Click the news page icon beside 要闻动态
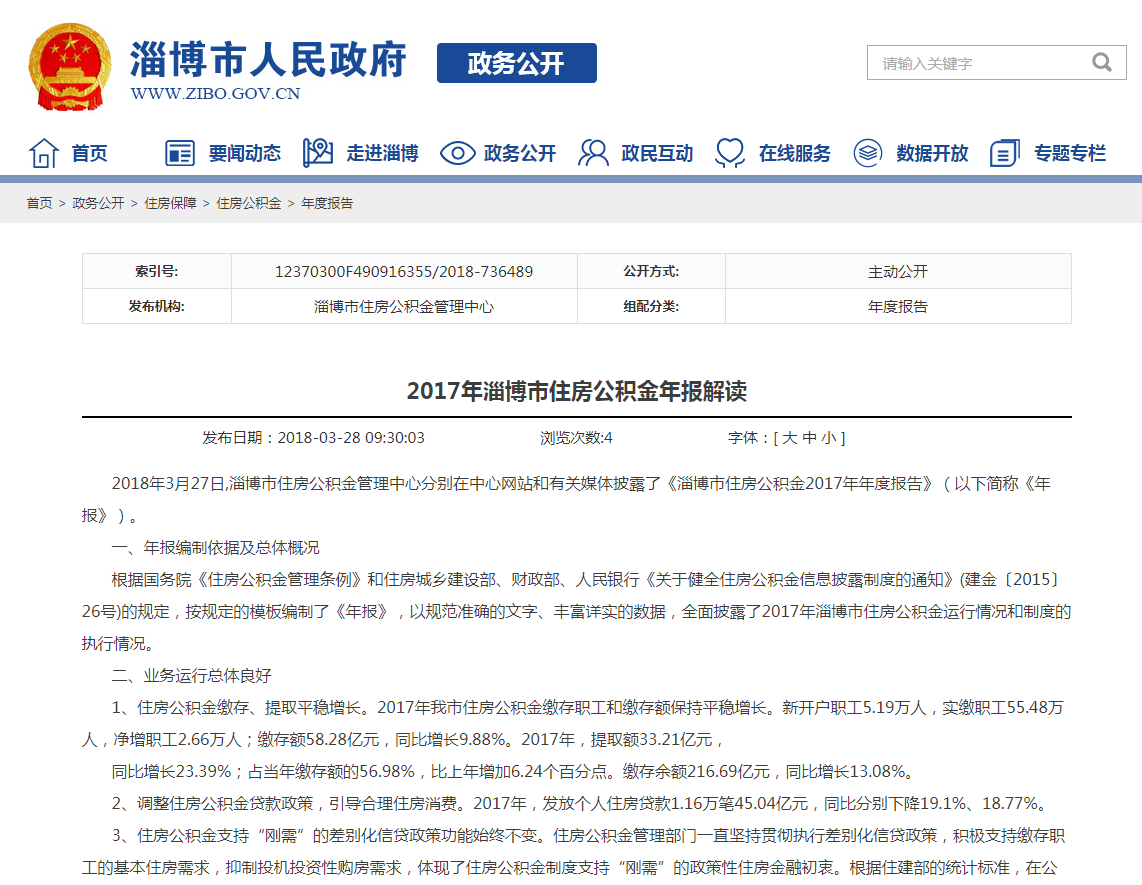1142x885 pixels. (180, 154)
